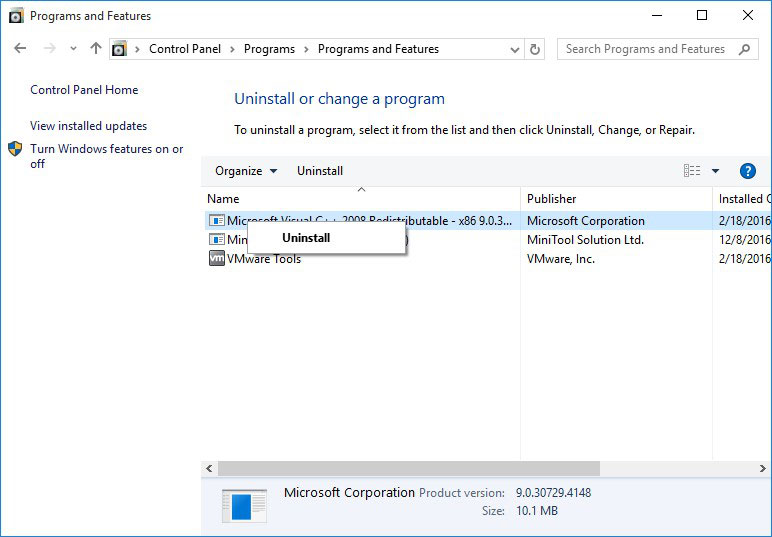772x537 pixels.
Task: Sort by the Installed On column header
Action: pos(742,199)
